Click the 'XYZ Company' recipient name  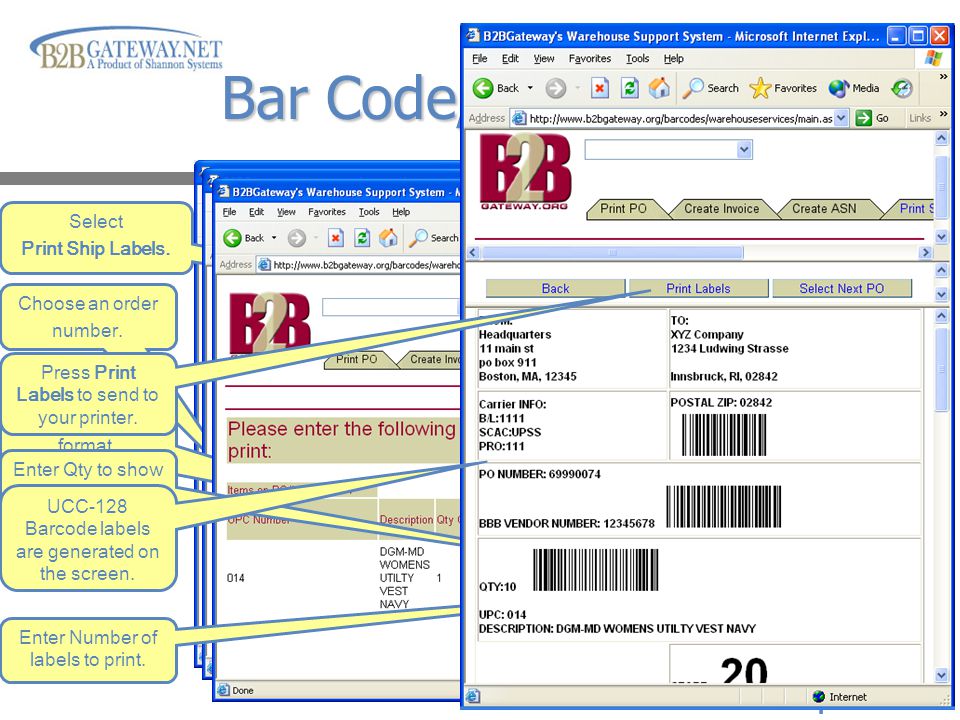pos(707,334)
